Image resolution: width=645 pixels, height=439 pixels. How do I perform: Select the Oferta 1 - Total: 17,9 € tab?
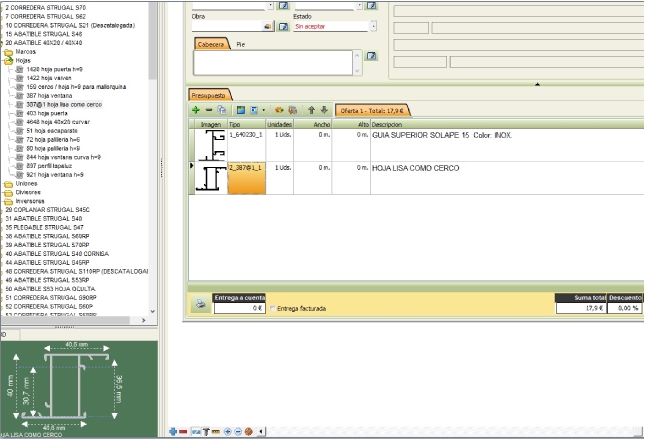coord(372,111)
